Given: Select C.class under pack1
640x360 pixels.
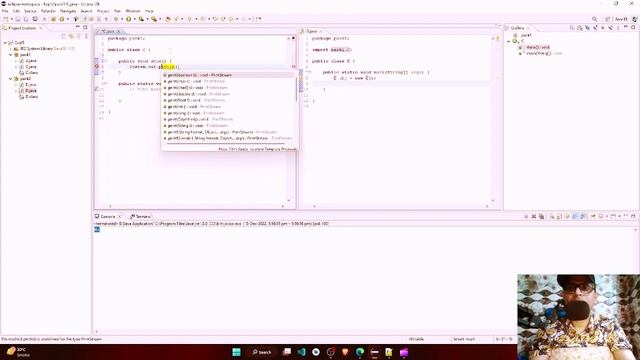Looking at the screenshot, I should pyautogui.click(x=29, y=73).
